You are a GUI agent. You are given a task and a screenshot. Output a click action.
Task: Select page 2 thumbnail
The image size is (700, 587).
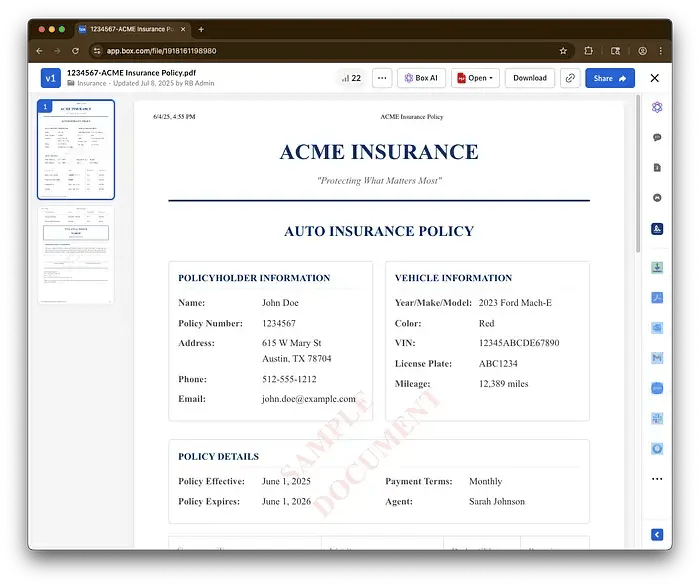76,254
